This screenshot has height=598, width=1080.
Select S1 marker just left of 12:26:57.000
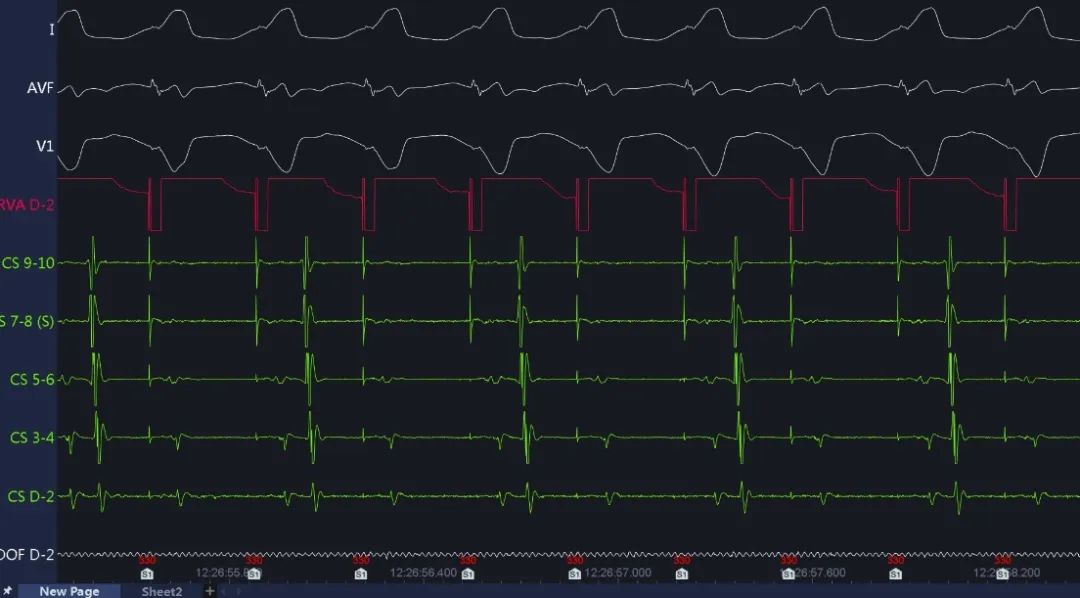click(574, 574)
